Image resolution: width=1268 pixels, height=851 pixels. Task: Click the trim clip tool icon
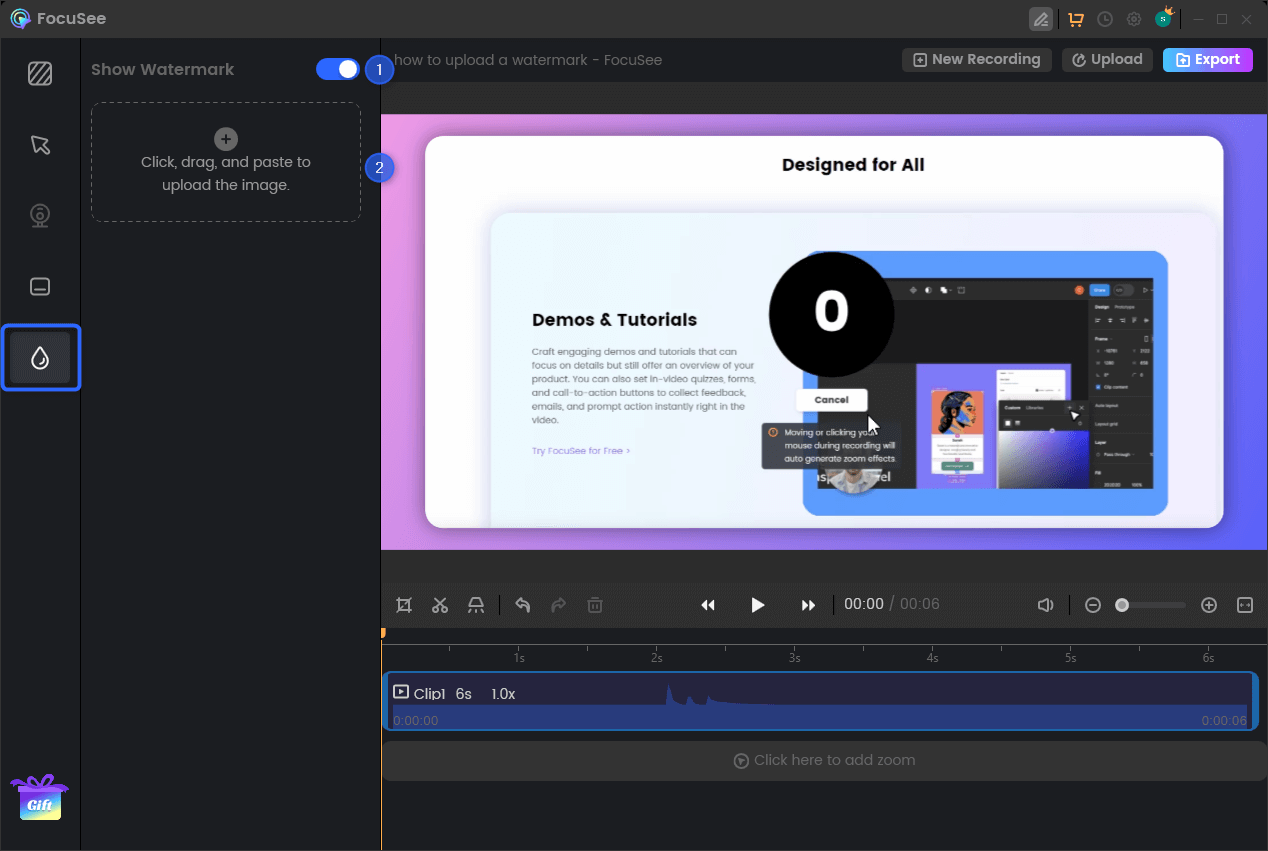(x=476, y=605)
